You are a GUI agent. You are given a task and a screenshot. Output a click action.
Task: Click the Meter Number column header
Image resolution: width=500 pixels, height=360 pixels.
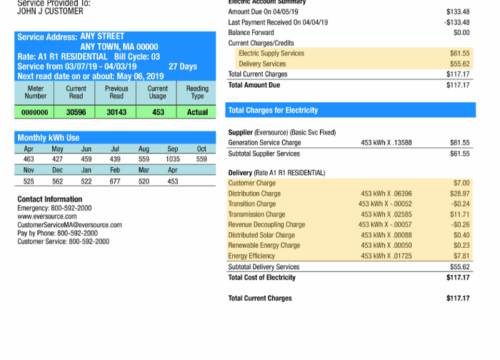point(35,92)
